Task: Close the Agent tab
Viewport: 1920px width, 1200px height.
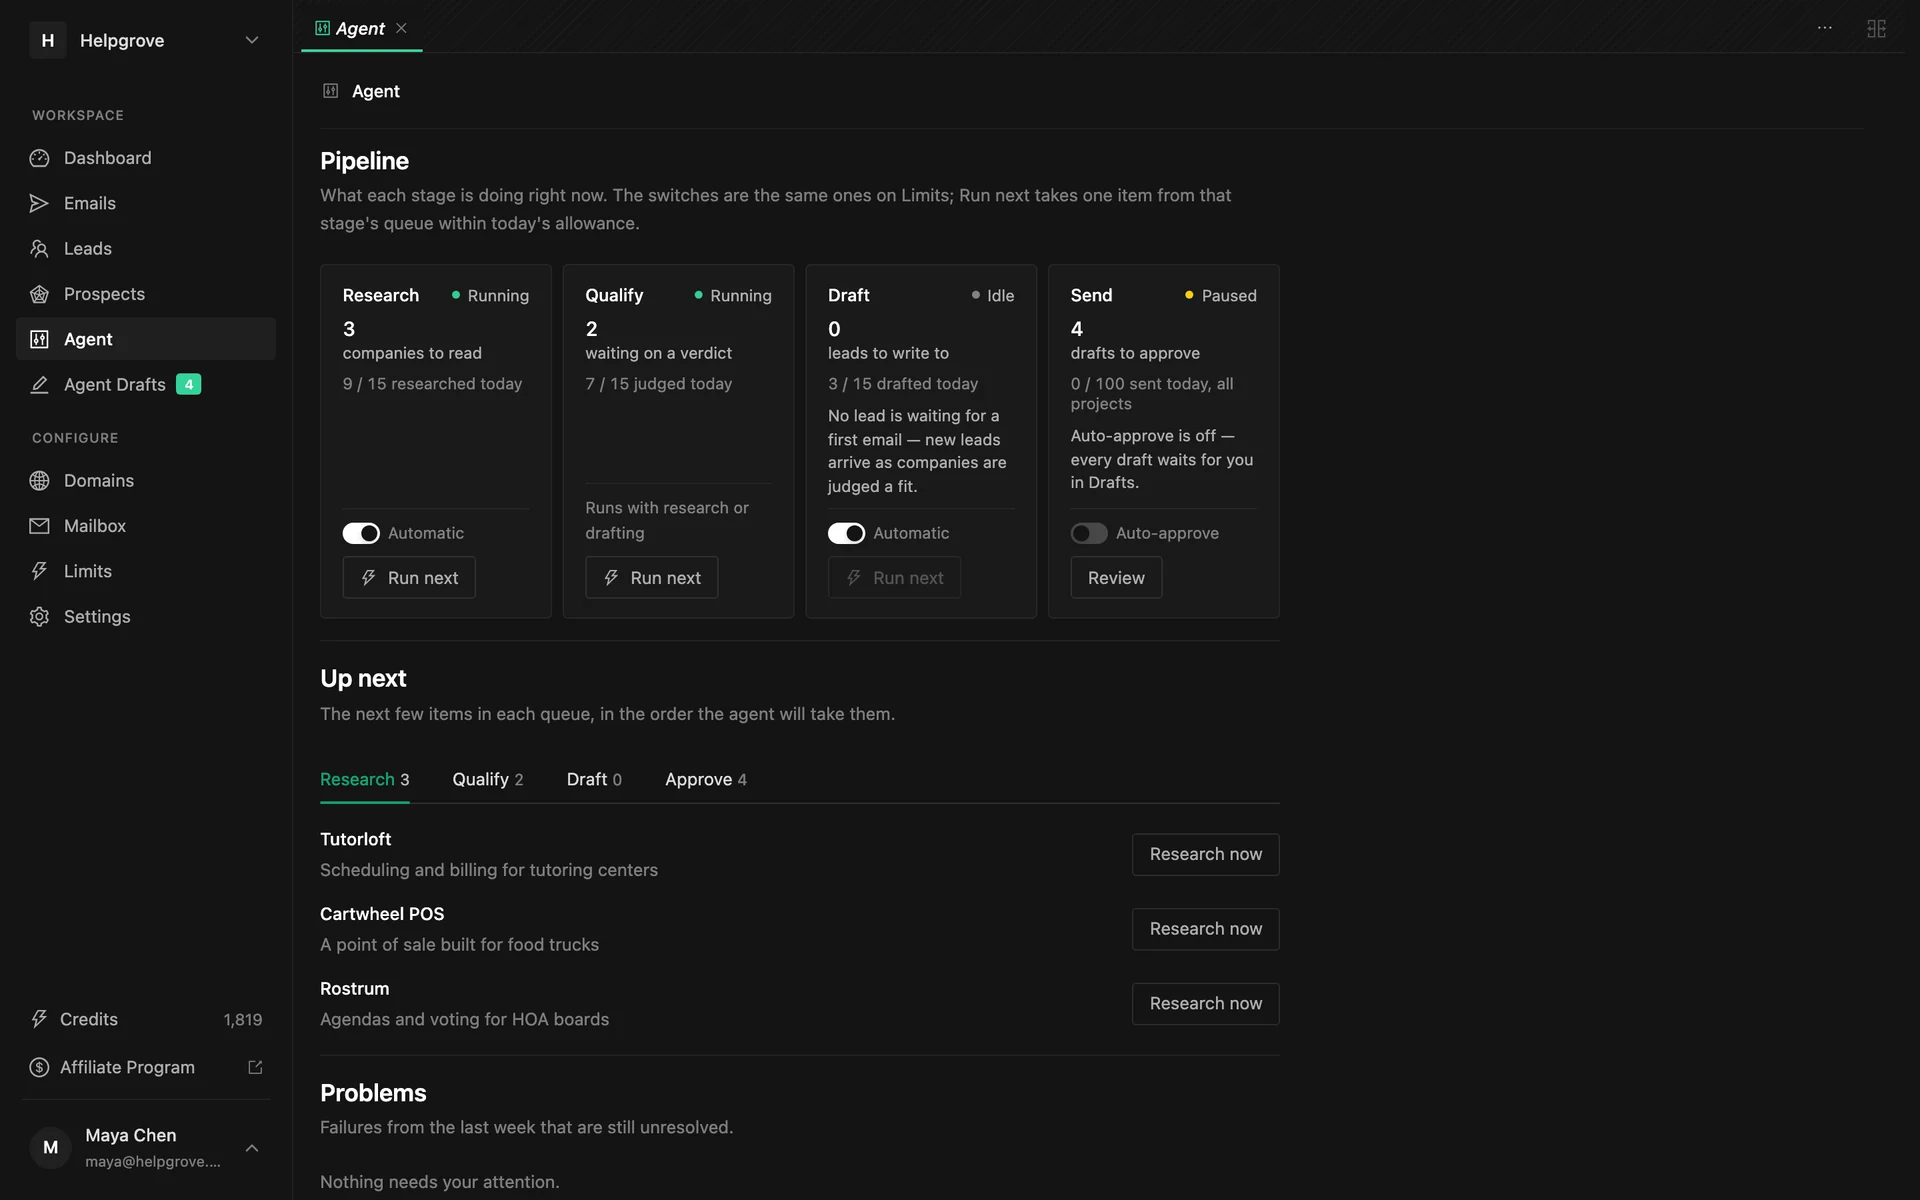Action: [401, 28]
